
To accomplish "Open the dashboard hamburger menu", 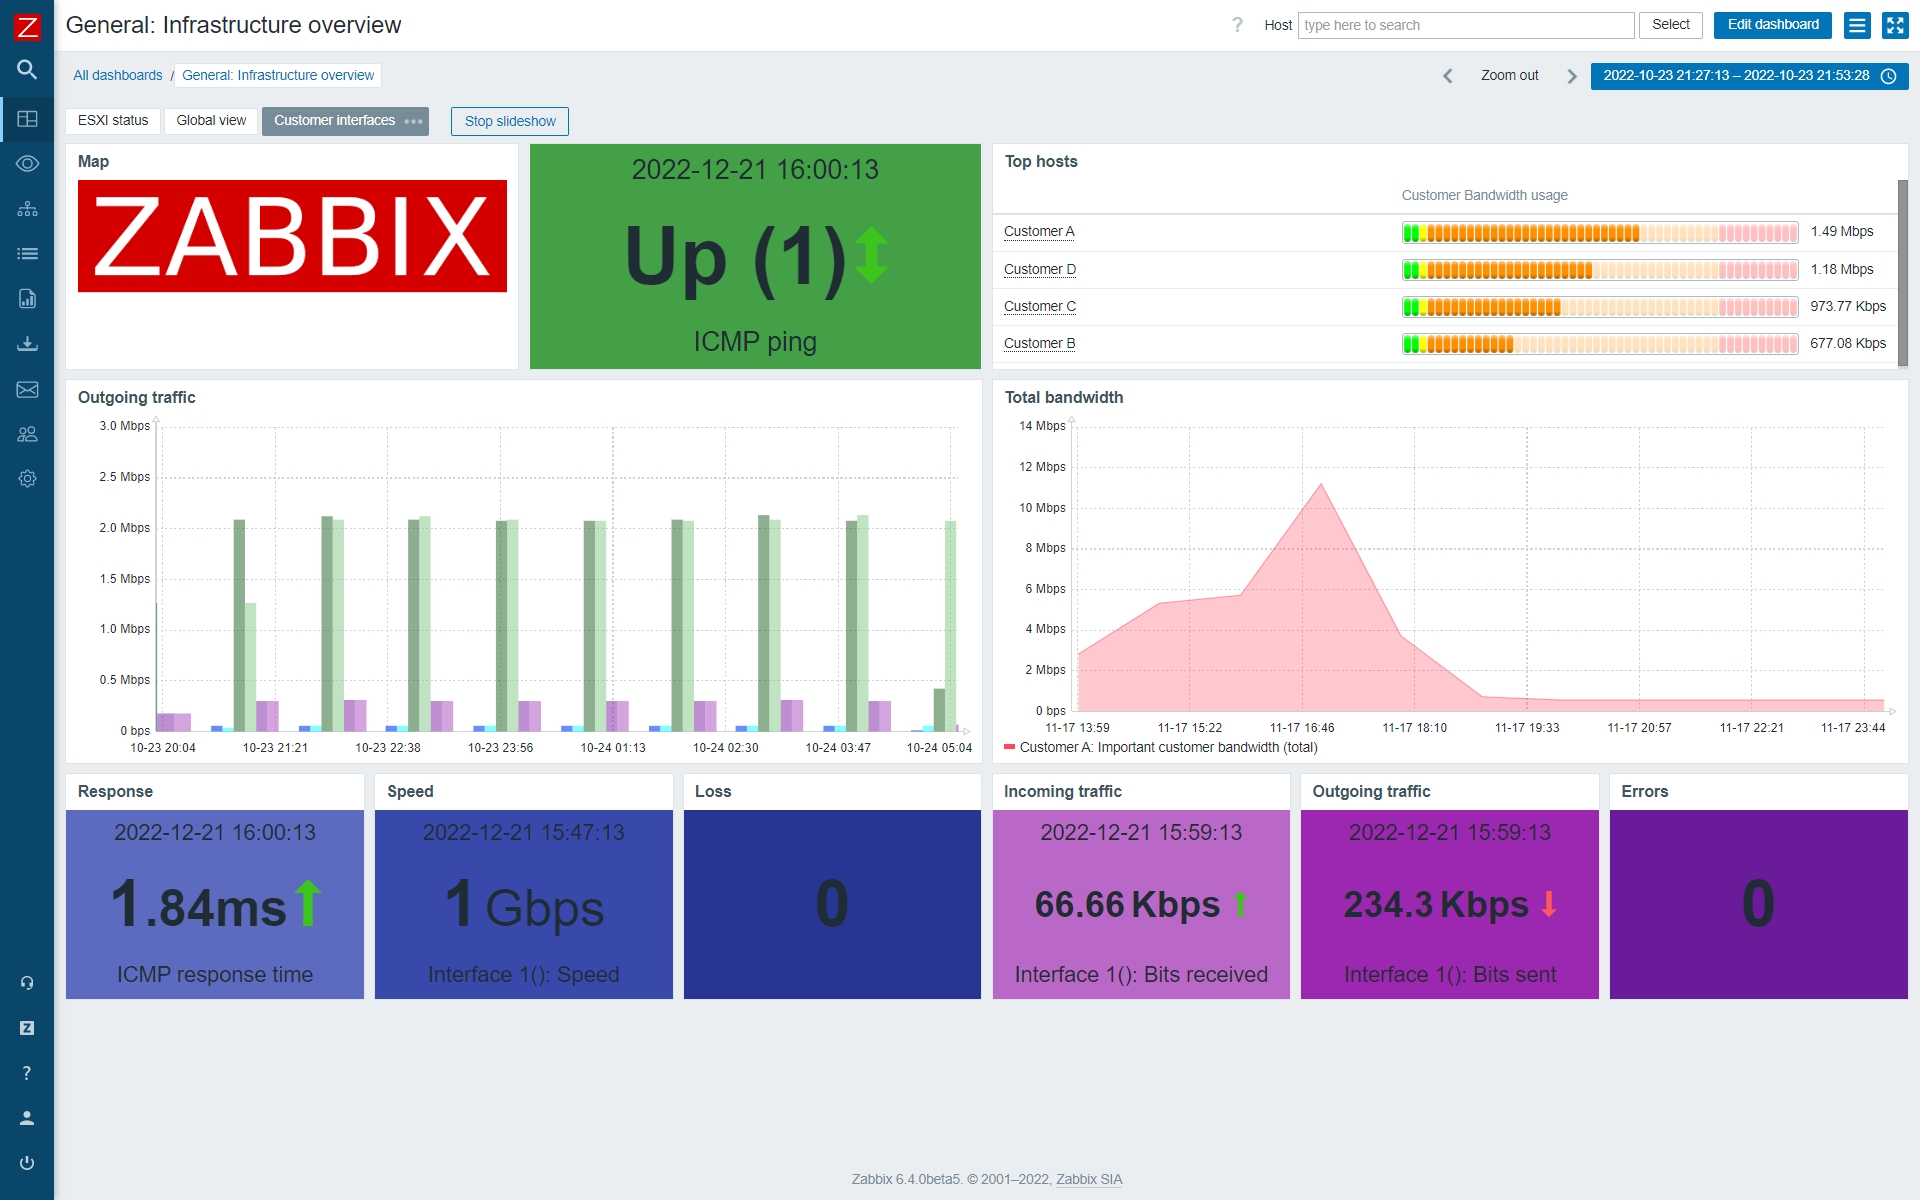I will (1856, 25).
